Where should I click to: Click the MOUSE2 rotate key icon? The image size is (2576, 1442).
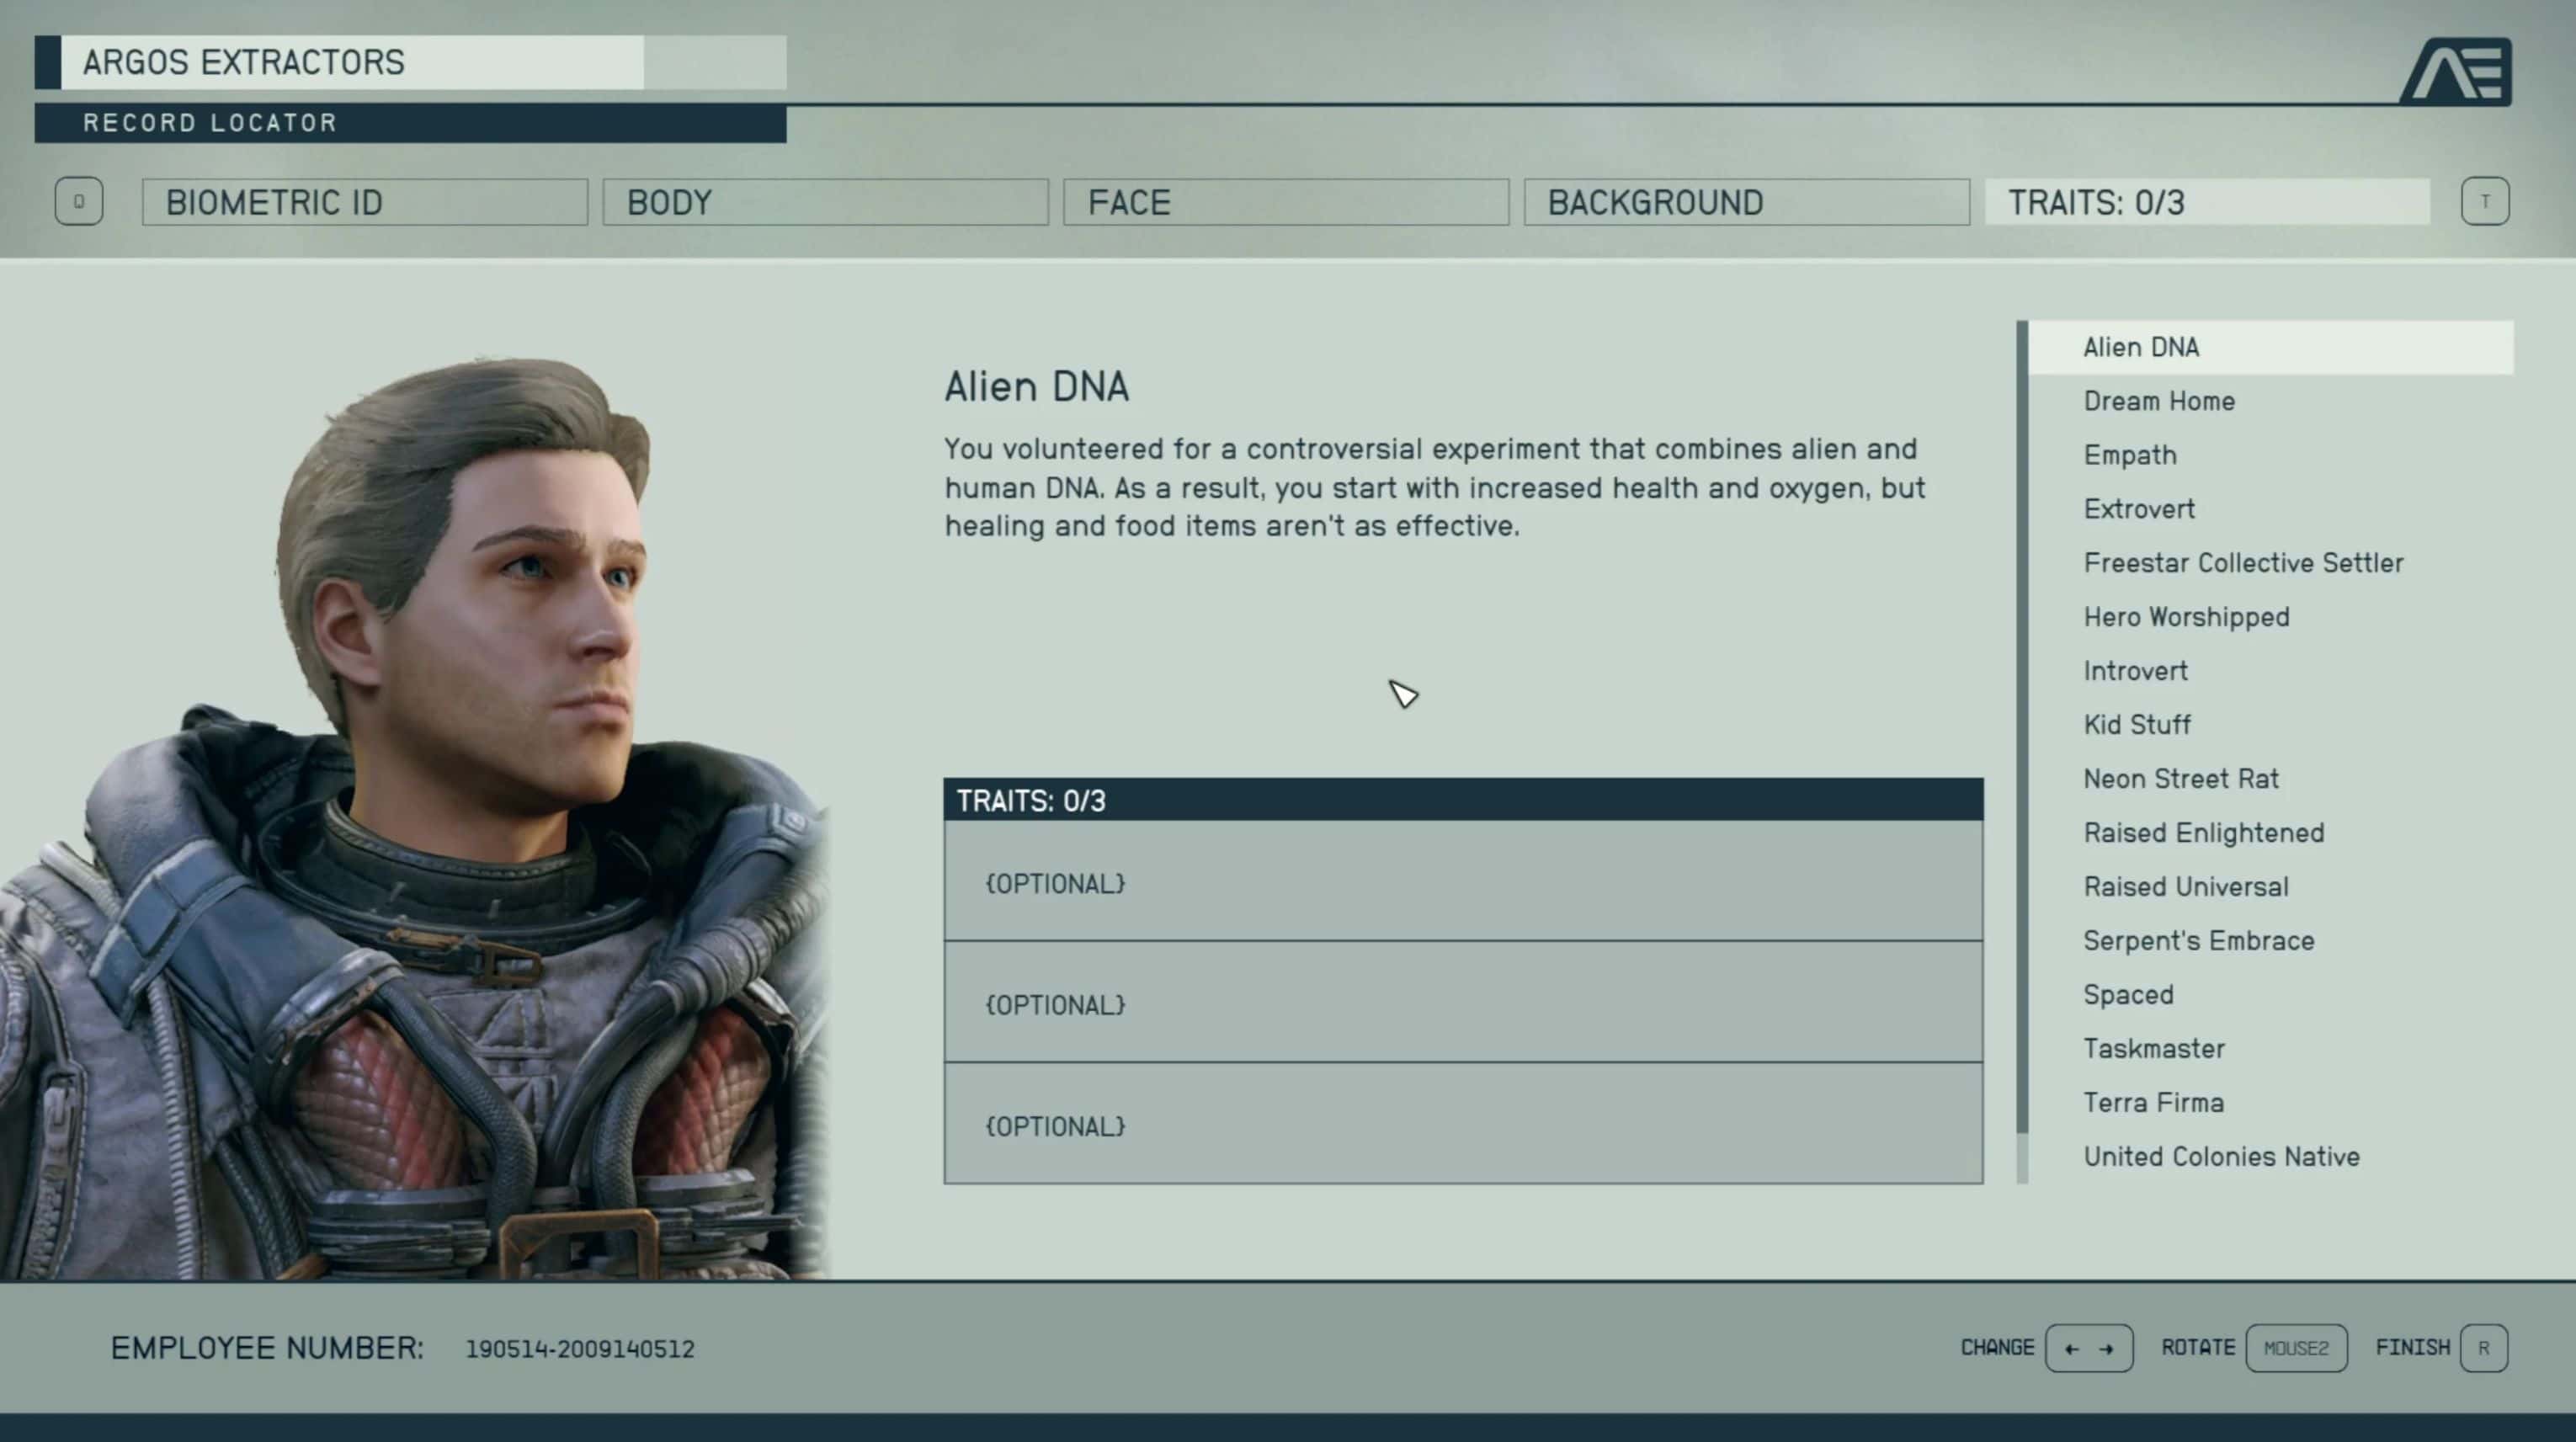2296,1348
